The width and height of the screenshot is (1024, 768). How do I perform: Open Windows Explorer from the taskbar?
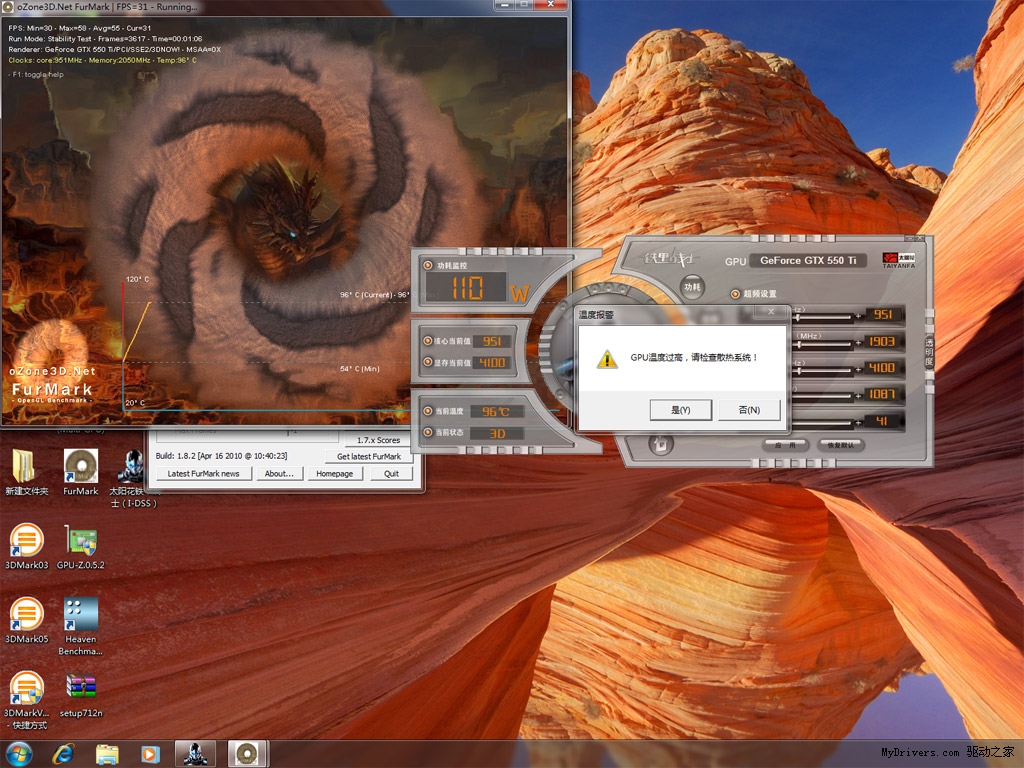(107, 754)
